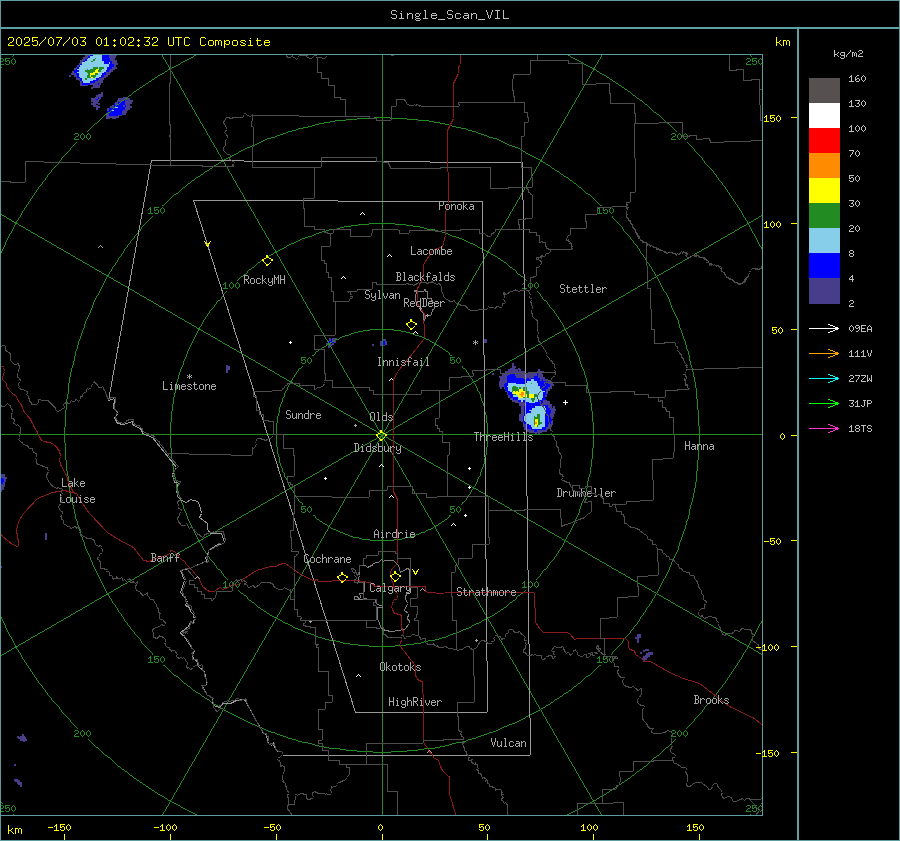Click the Banff town label
Image resolution: width=900 pixels, height=841 pixels.
(x=165, y=558)
